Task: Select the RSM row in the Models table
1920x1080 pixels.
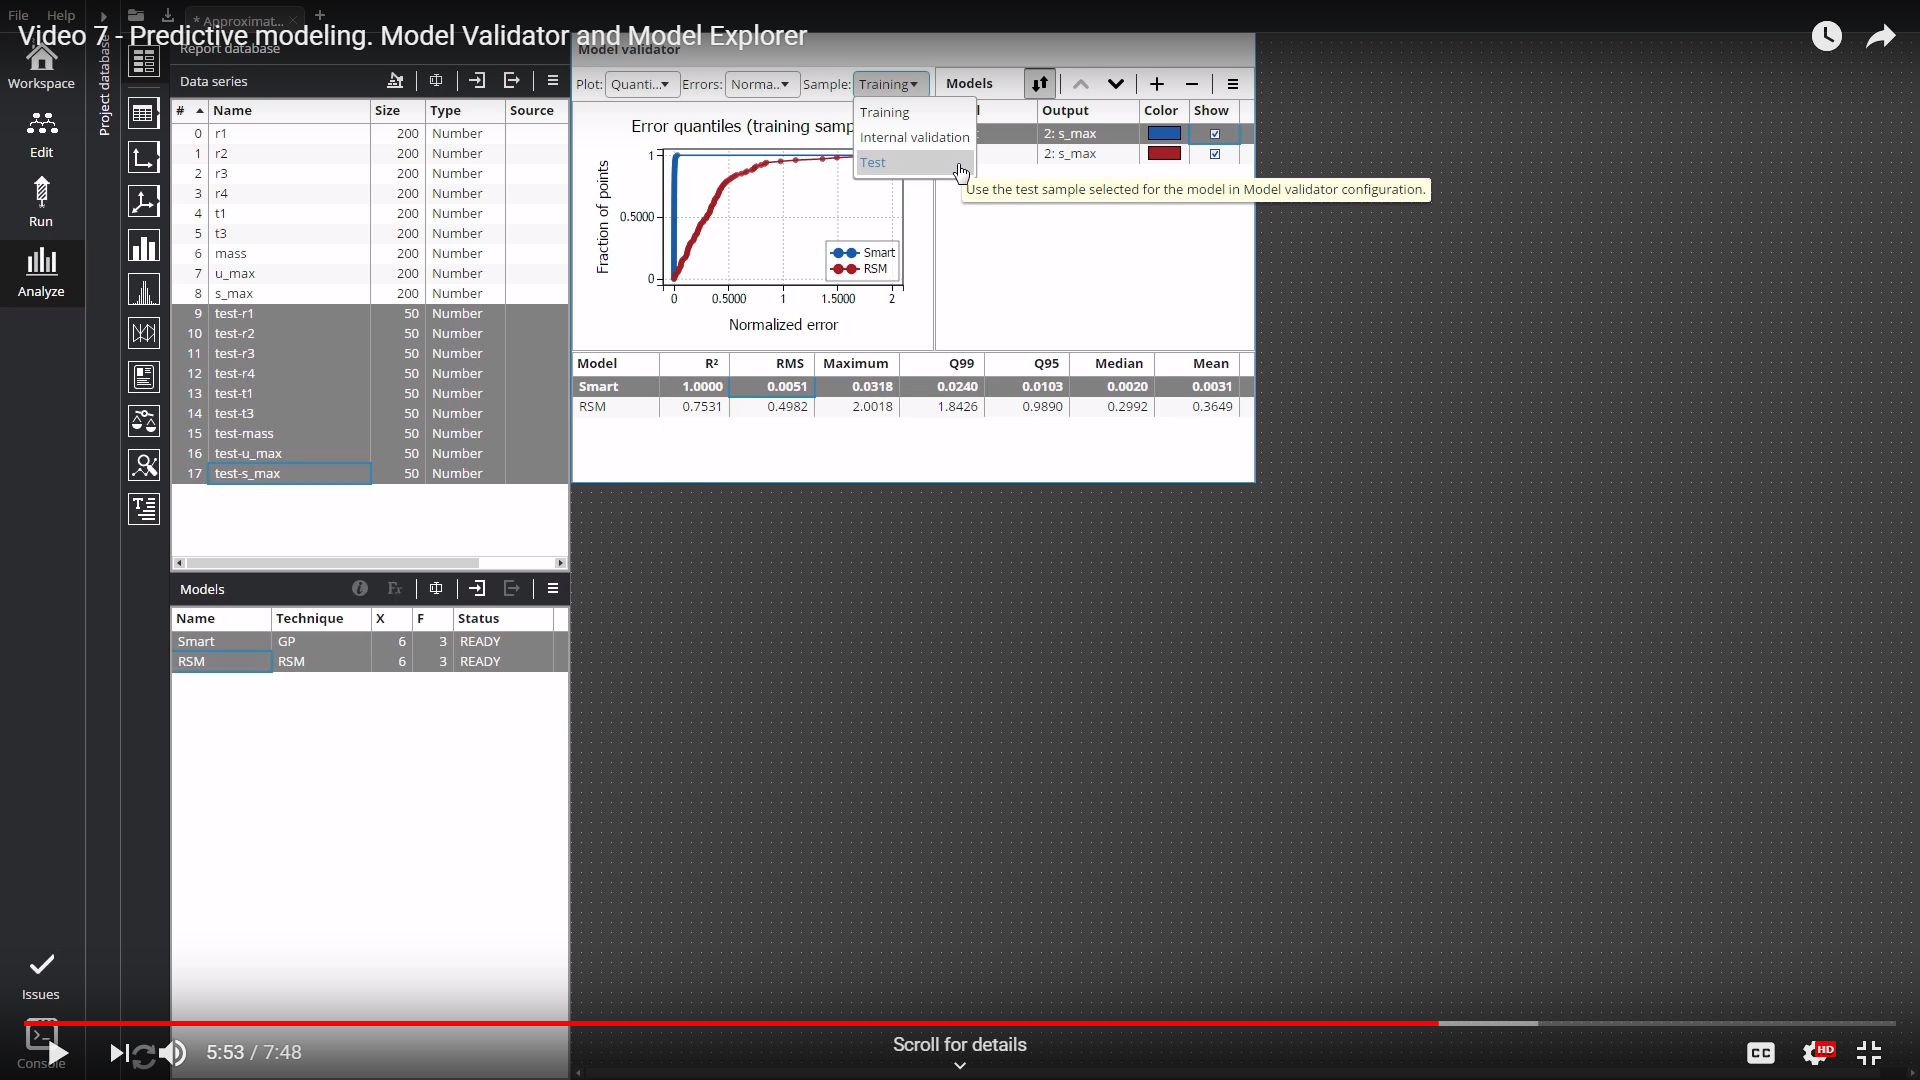Action: click(x=370, y=661)
